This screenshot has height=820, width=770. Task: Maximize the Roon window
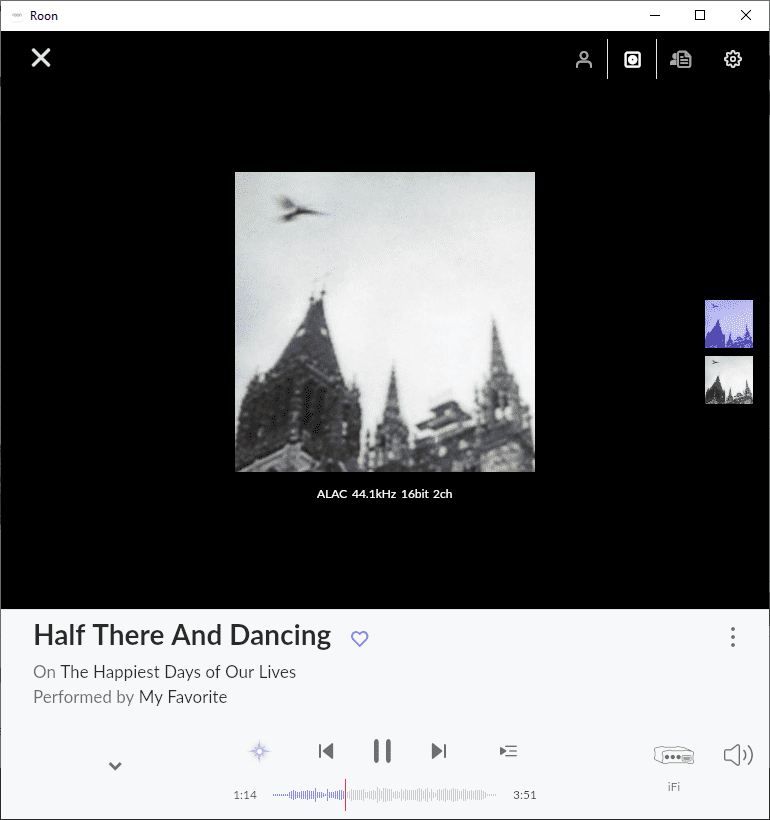(700, 16)
